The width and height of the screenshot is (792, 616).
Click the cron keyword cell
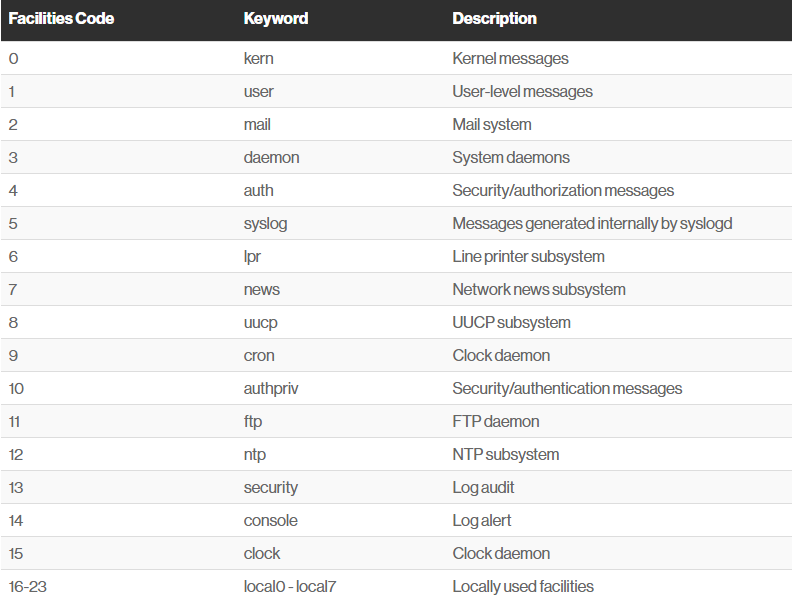click(259, 355)
